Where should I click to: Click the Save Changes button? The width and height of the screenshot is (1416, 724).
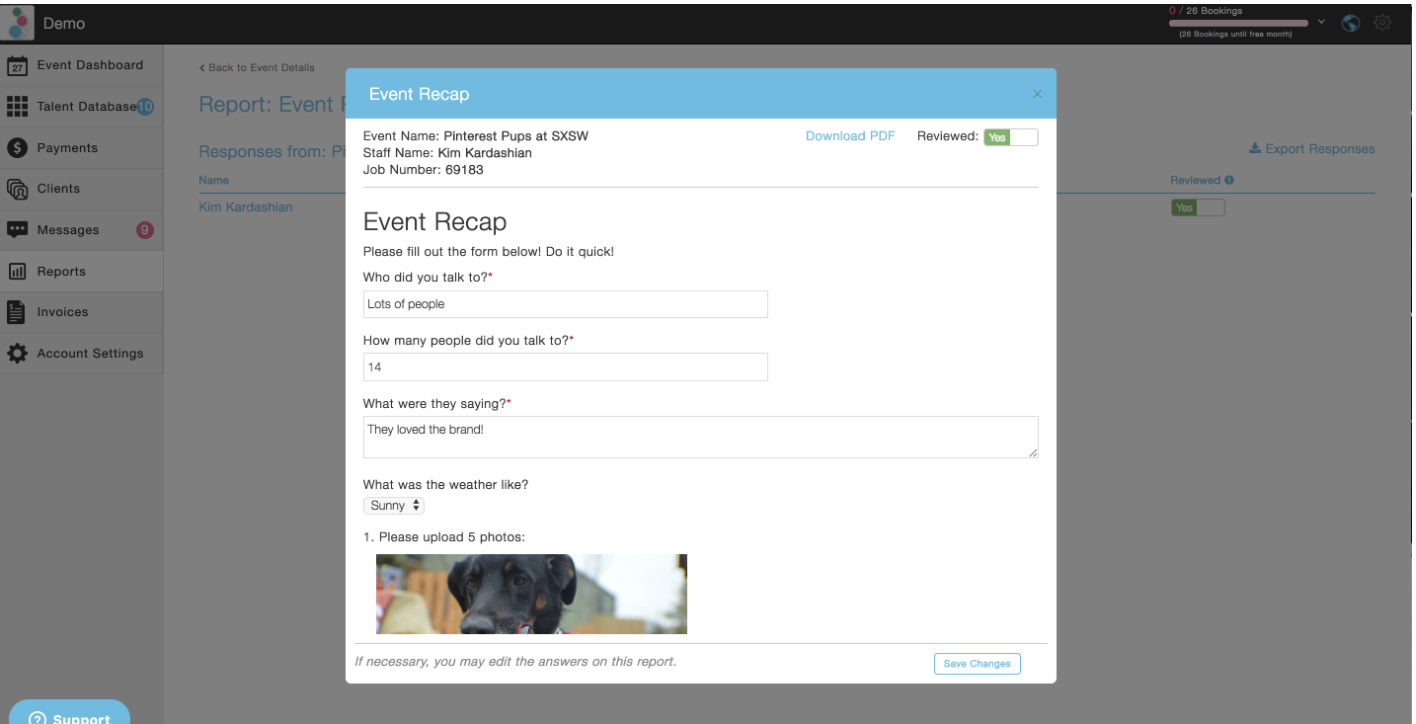977,663
